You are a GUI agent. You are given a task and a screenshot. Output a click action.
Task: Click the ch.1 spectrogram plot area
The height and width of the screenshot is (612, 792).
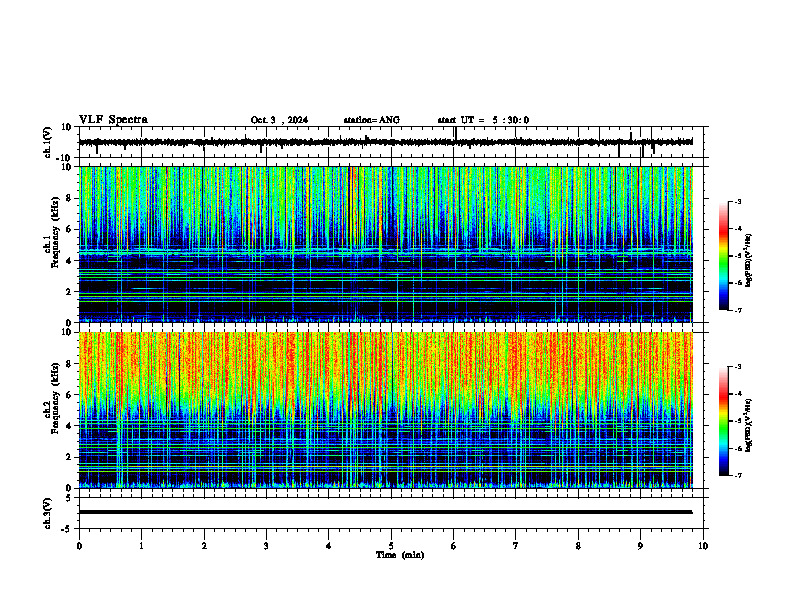pos(386,244)
